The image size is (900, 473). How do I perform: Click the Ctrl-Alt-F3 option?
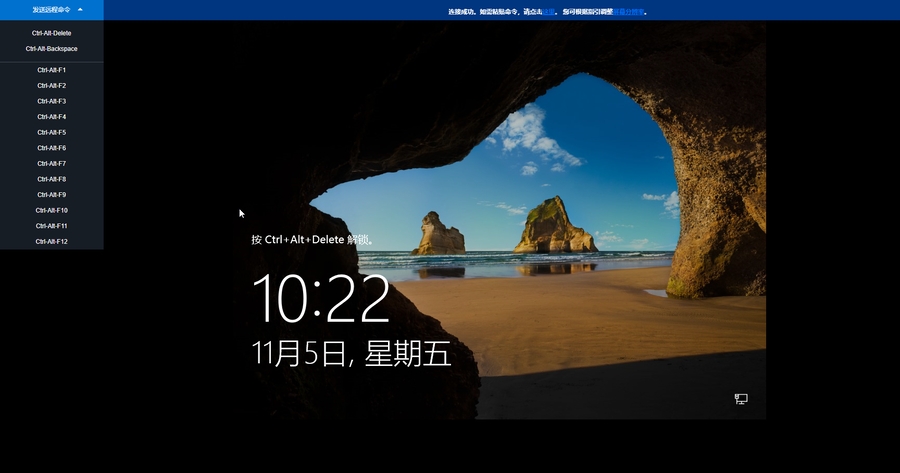tap(51, 101)
